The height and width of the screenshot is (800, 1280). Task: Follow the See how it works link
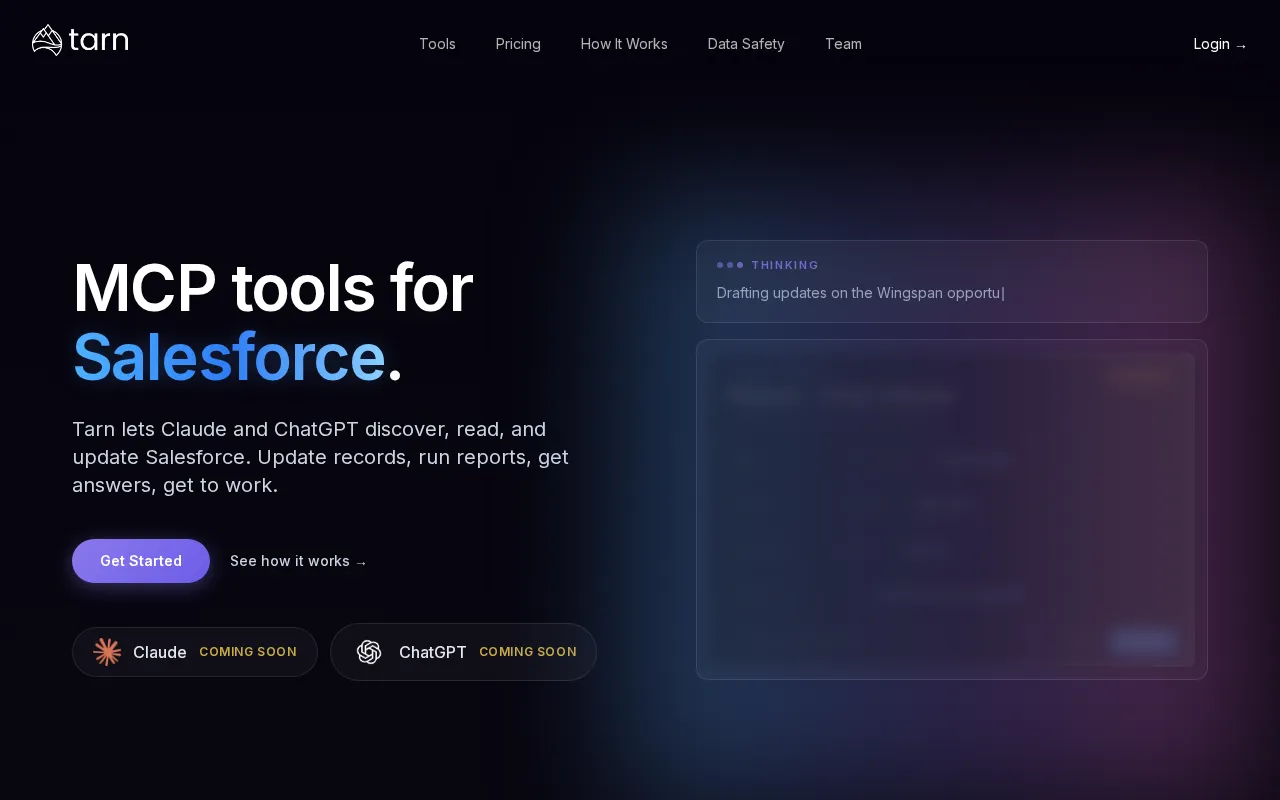coord(298,561)
